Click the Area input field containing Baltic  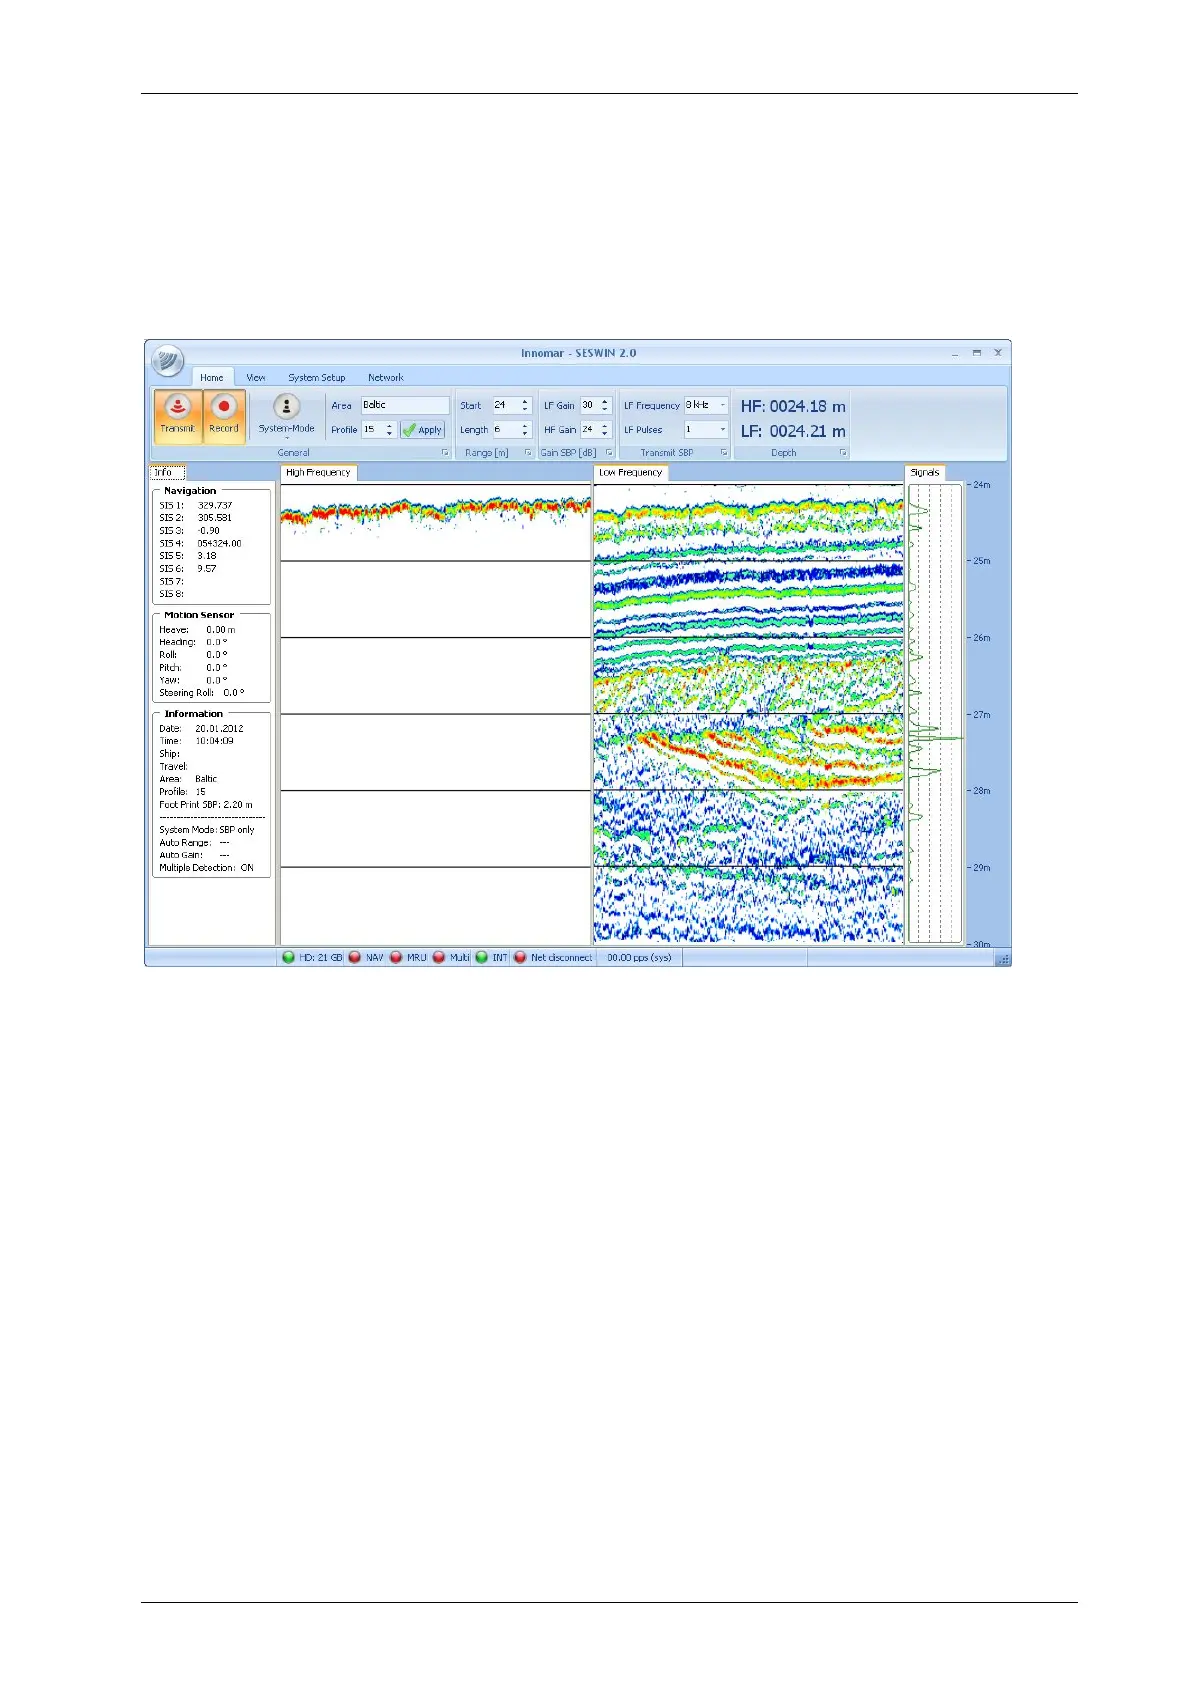(405, 405)
